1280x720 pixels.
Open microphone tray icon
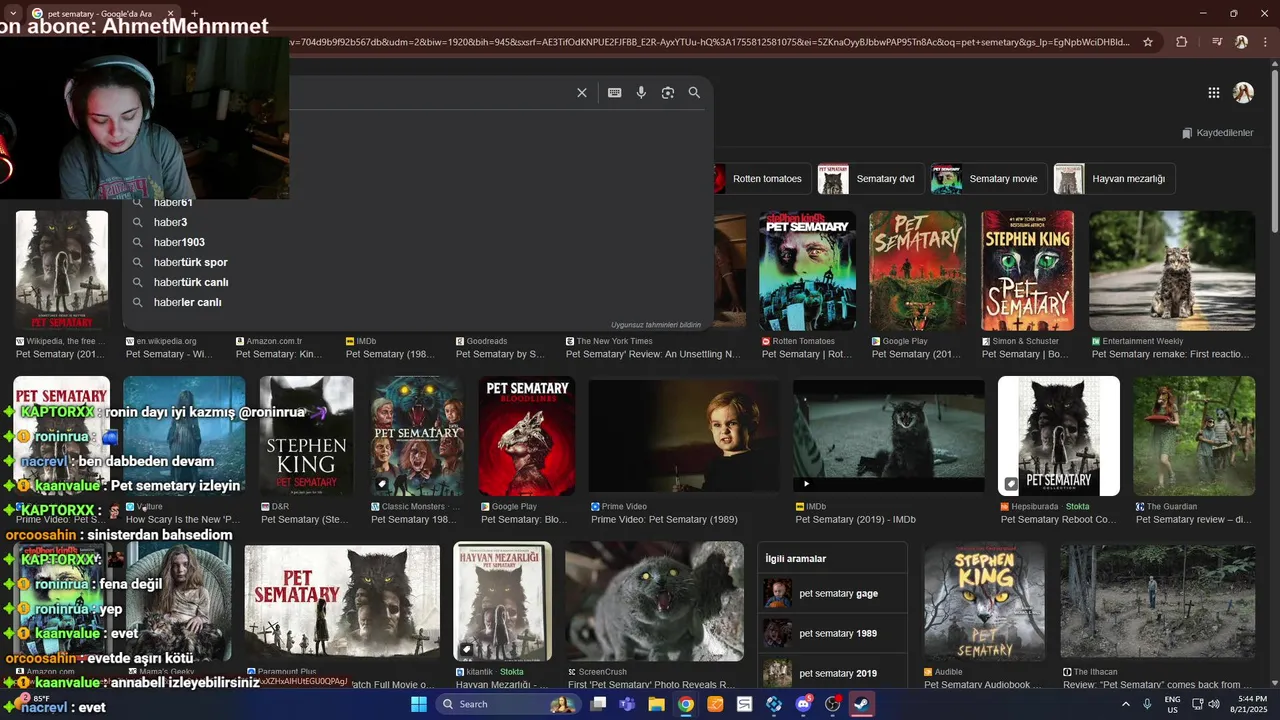[1149, 704]
